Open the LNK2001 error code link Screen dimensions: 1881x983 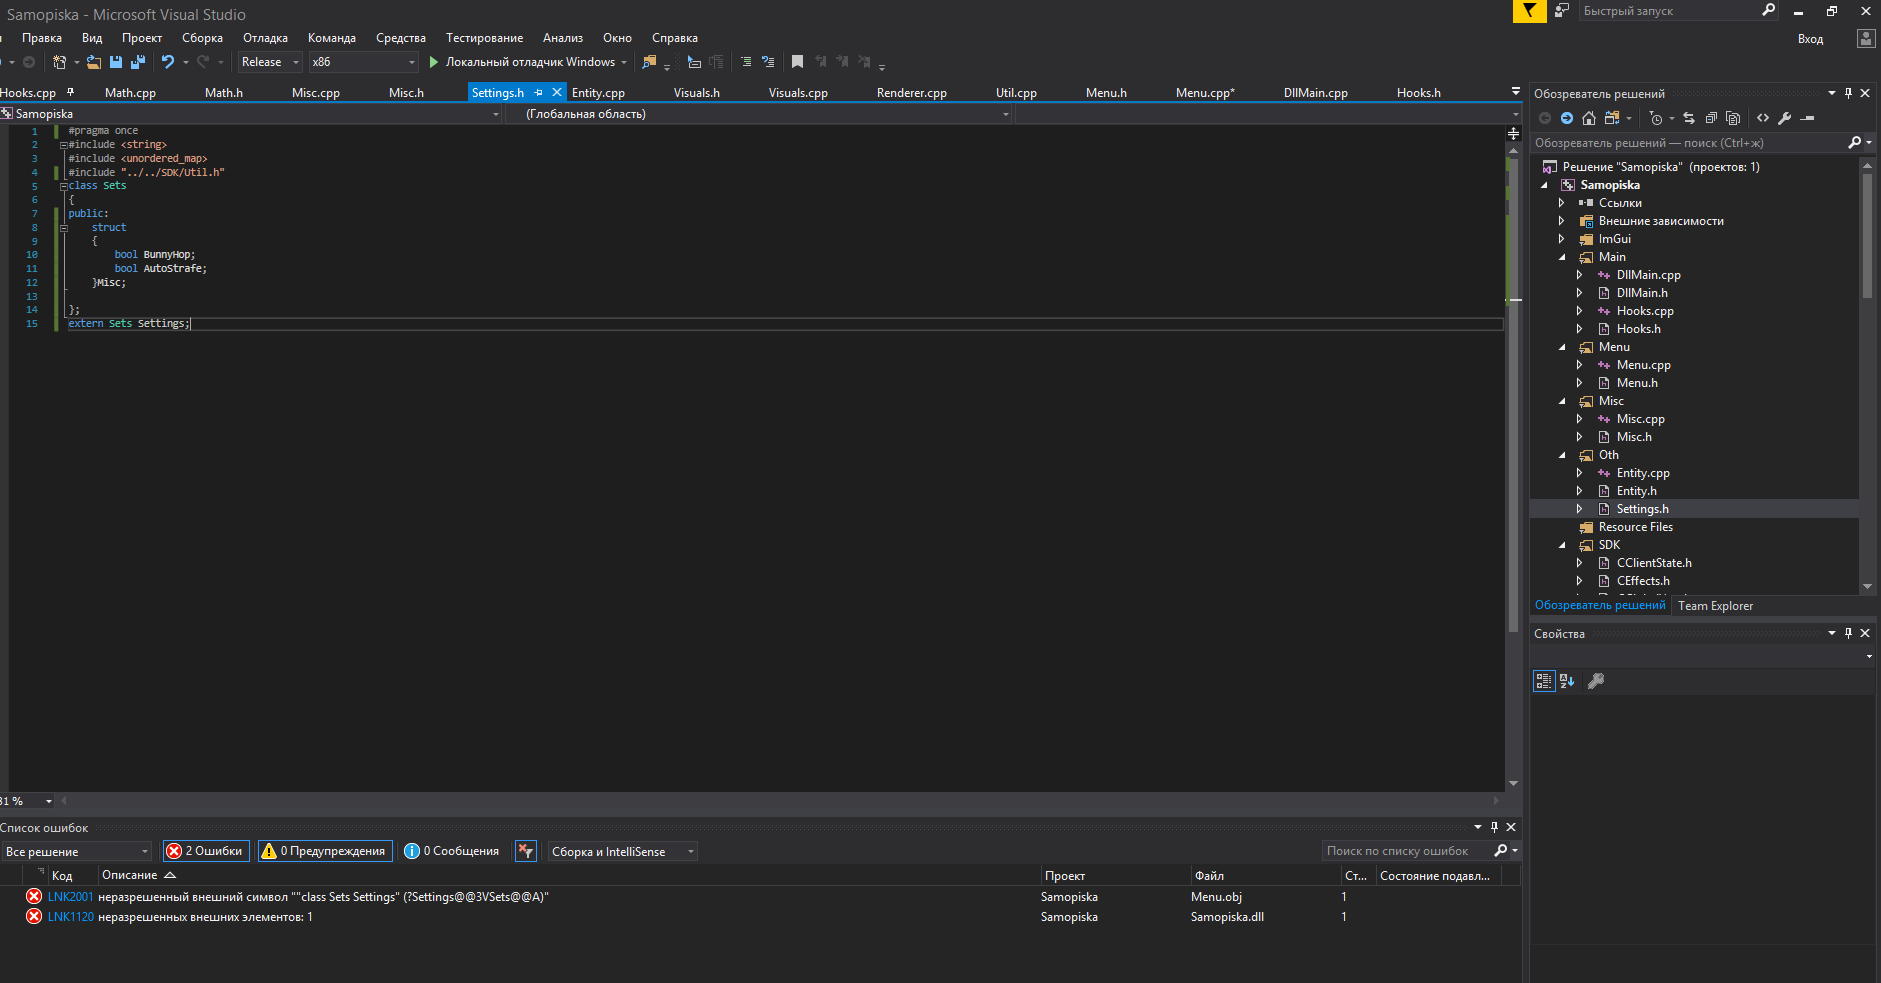(70, 897)
